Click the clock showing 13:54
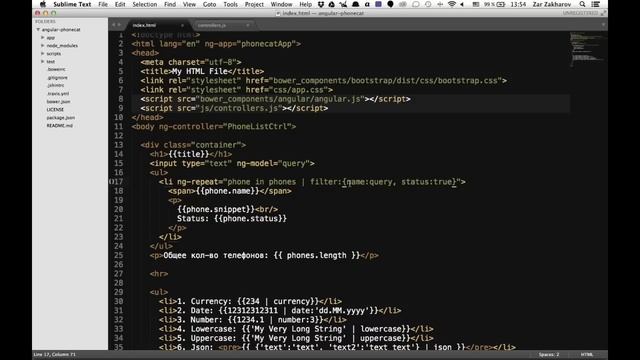Screen dimensions: 640x360 point(518,4)
